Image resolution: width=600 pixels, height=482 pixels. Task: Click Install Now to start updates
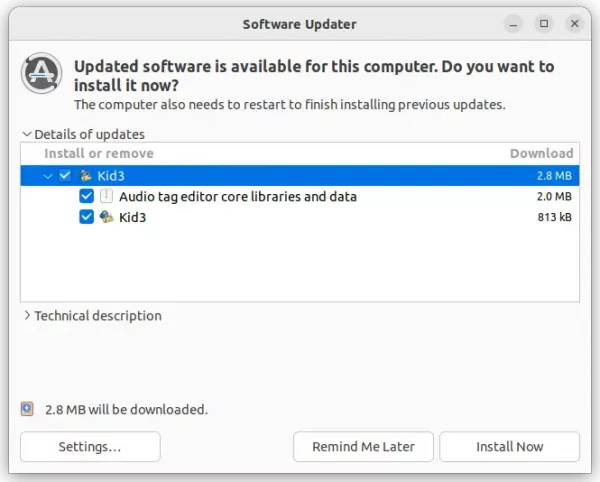(509, 446)
